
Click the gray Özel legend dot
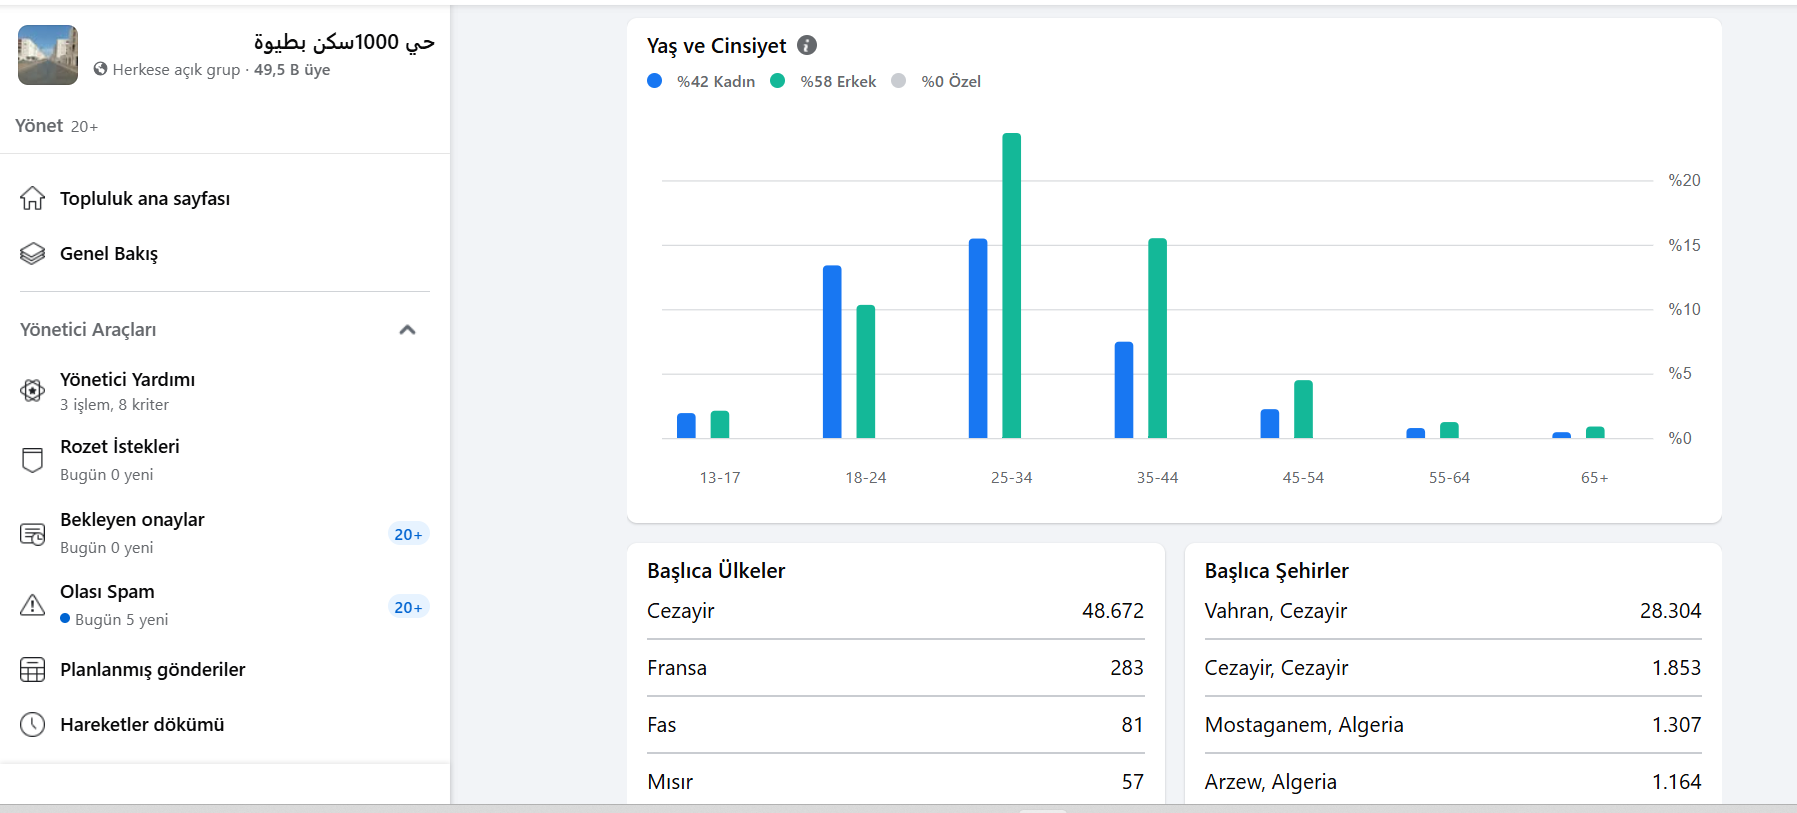tap(899, 81)
